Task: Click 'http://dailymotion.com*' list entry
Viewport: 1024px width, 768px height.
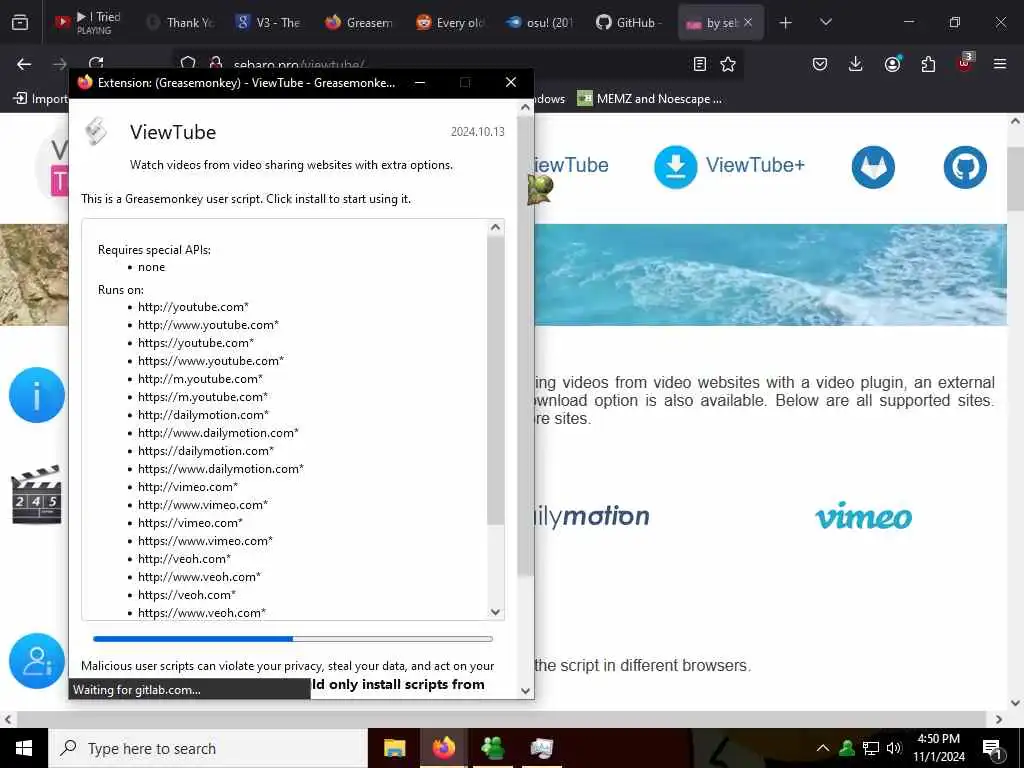Action: coord(203,415)
